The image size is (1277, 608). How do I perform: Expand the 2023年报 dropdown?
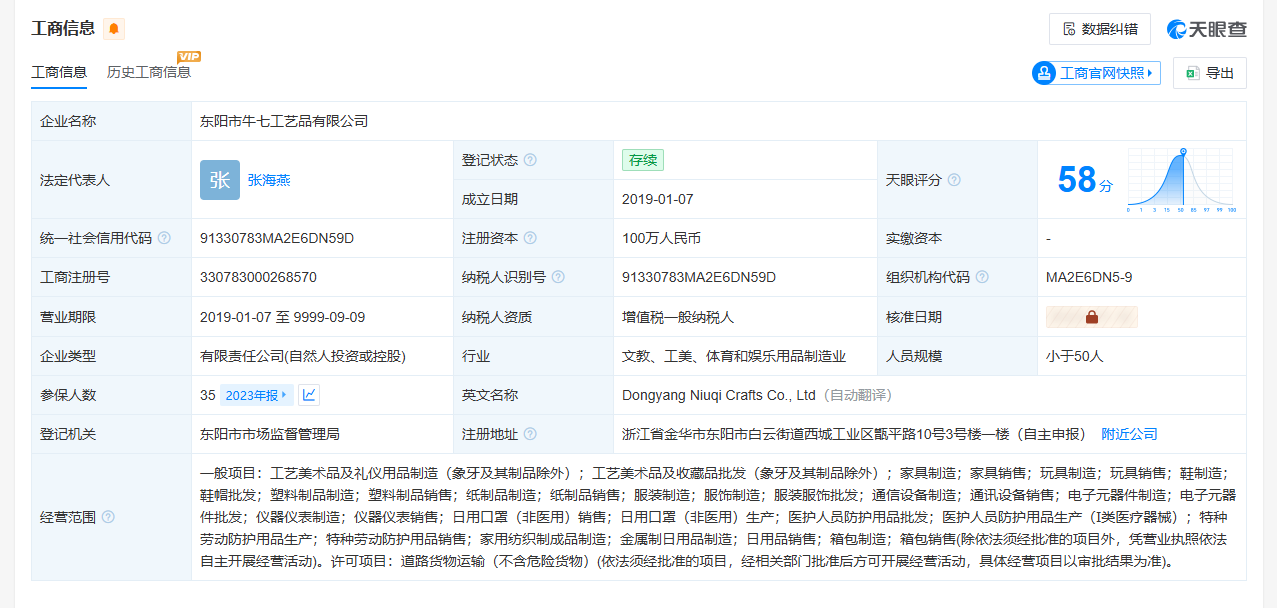click(x=256, y=395)
